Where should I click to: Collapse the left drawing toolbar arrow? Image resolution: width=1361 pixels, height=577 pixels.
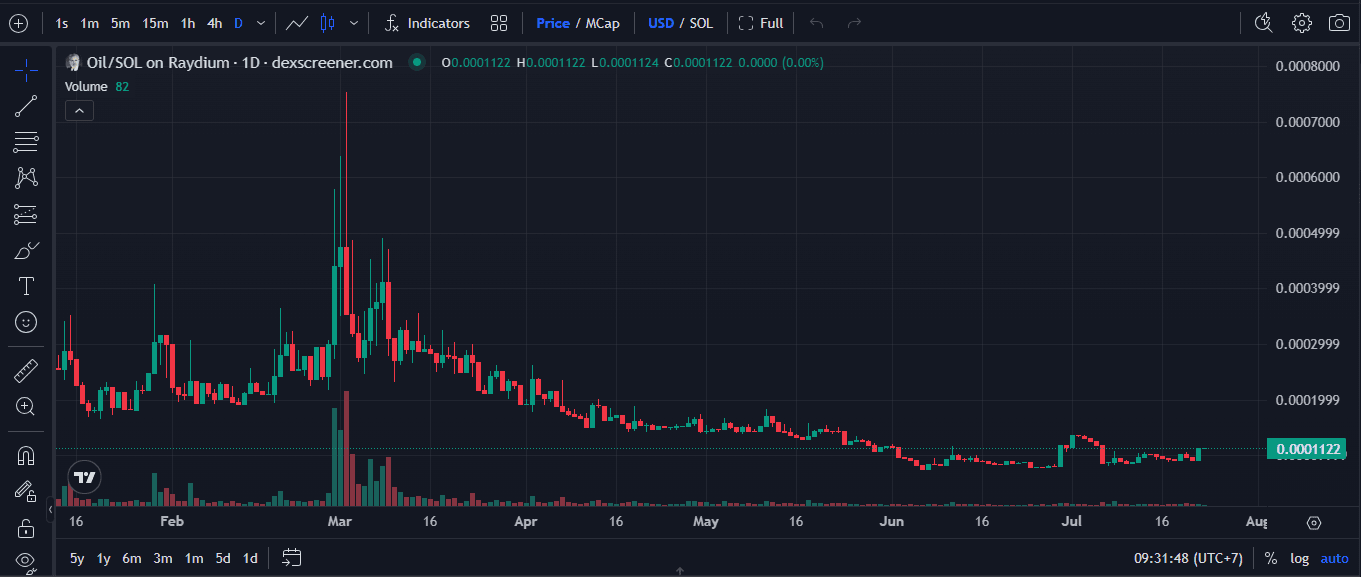51,510
